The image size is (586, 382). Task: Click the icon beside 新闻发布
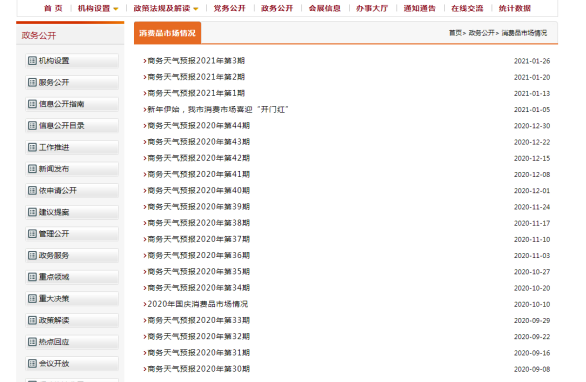point(33,169)
